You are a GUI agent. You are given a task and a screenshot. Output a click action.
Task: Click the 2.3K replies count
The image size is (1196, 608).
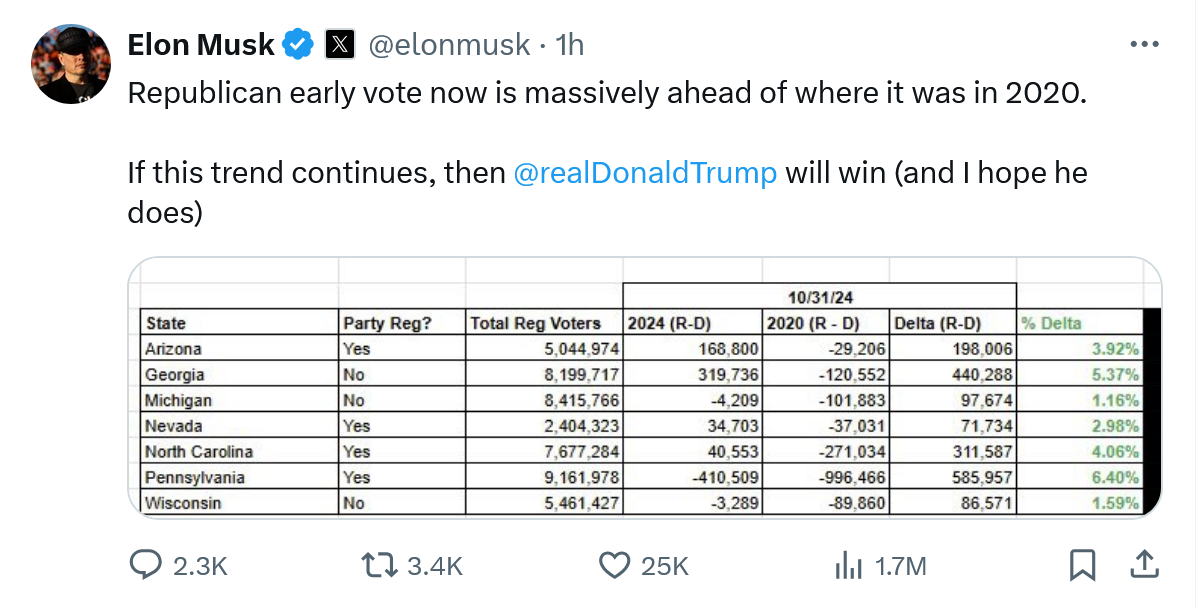200,566
